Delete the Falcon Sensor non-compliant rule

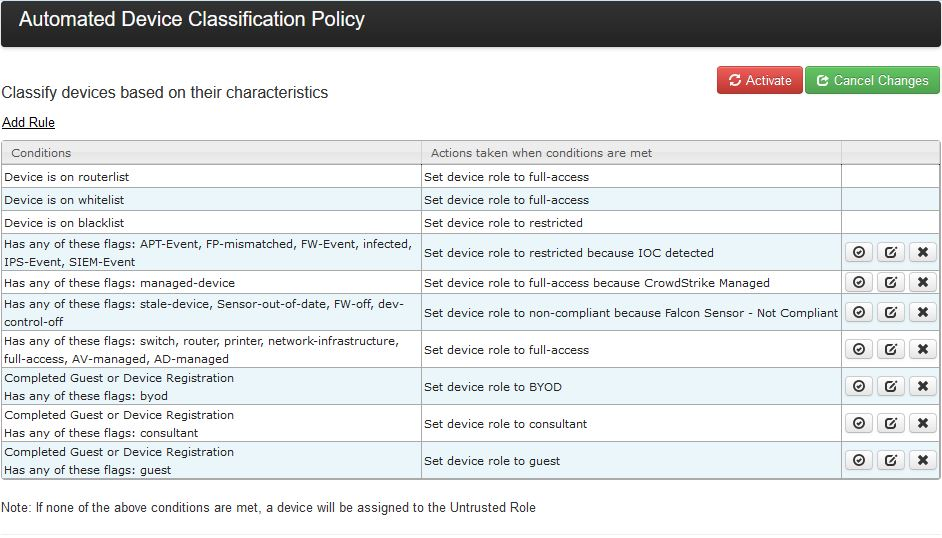click(x=922, y=312)
